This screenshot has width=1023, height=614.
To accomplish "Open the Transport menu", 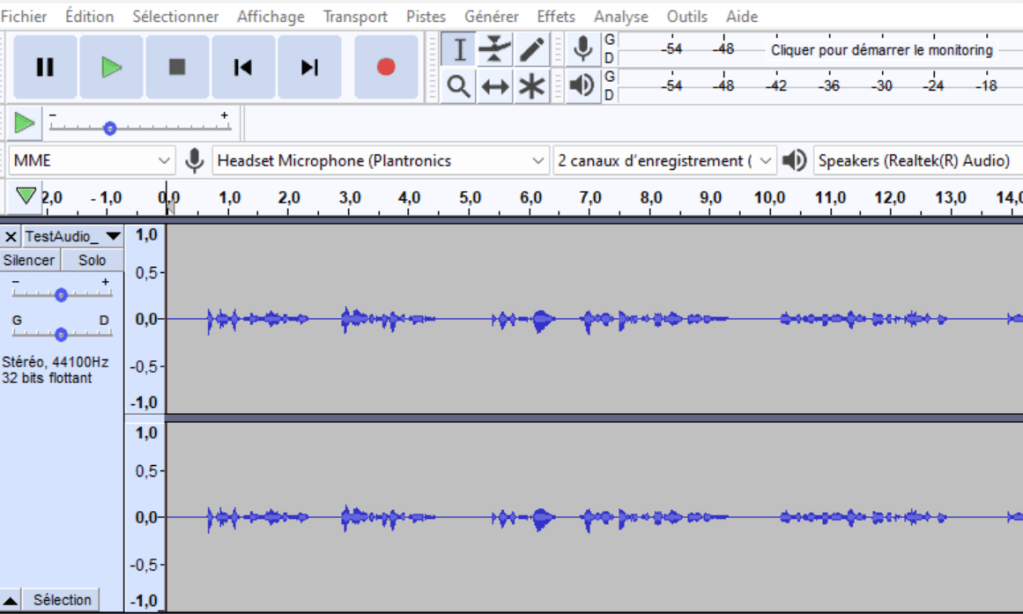I will tap(355, 16).
